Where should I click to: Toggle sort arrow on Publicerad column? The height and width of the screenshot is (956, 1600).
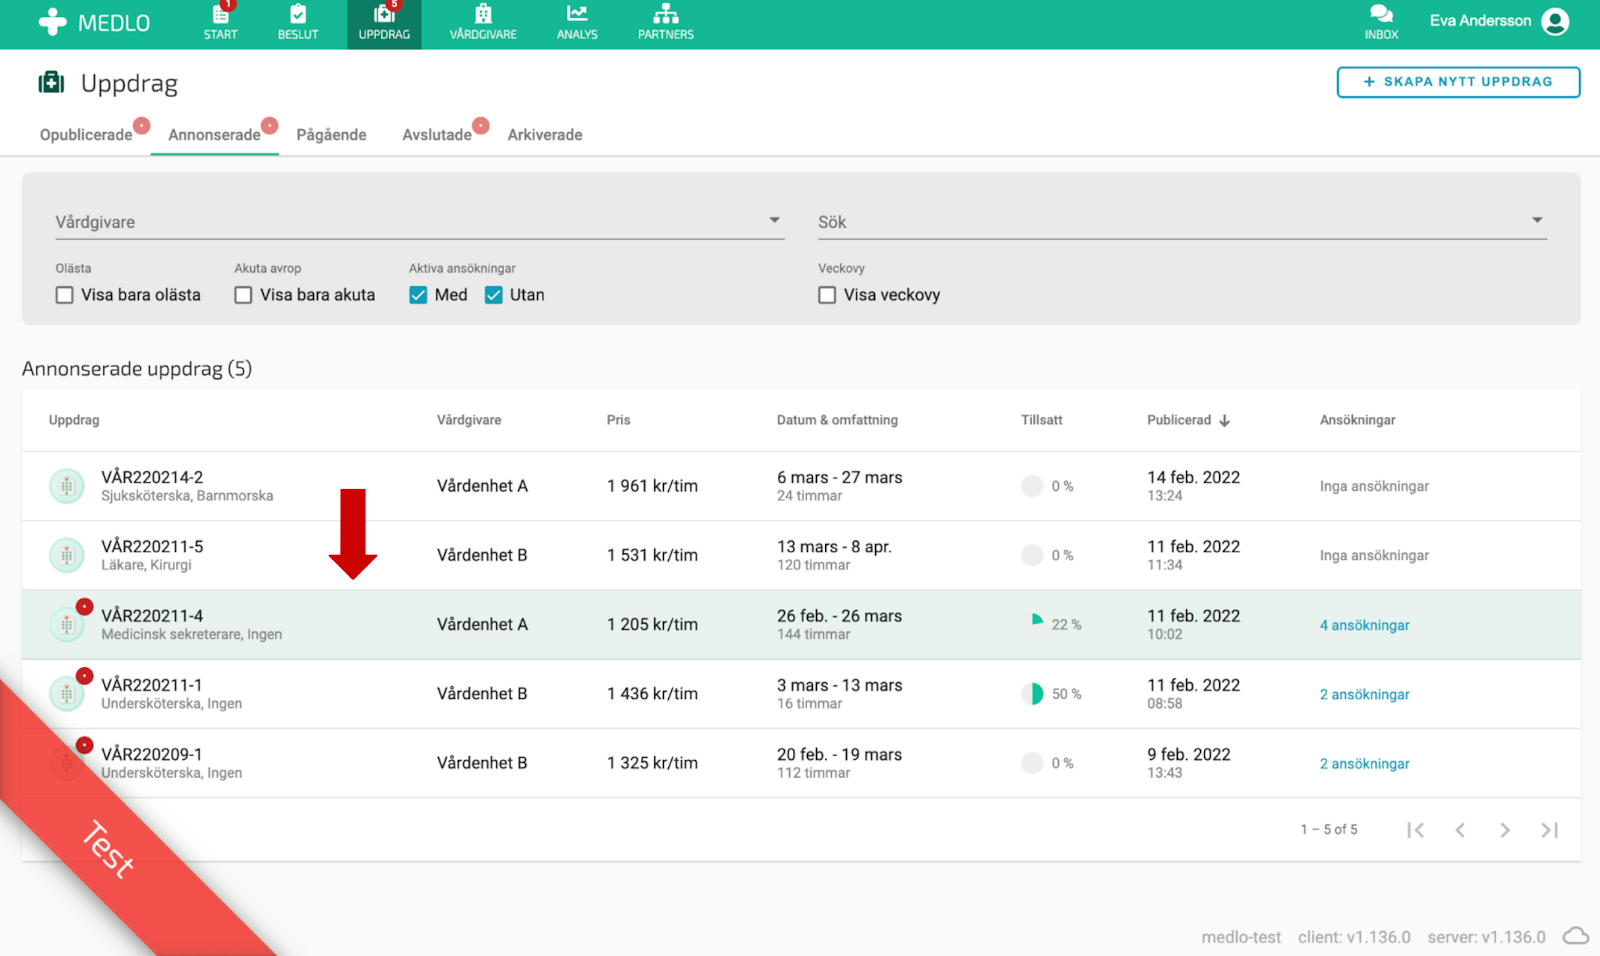click(x=1224, y=421)
